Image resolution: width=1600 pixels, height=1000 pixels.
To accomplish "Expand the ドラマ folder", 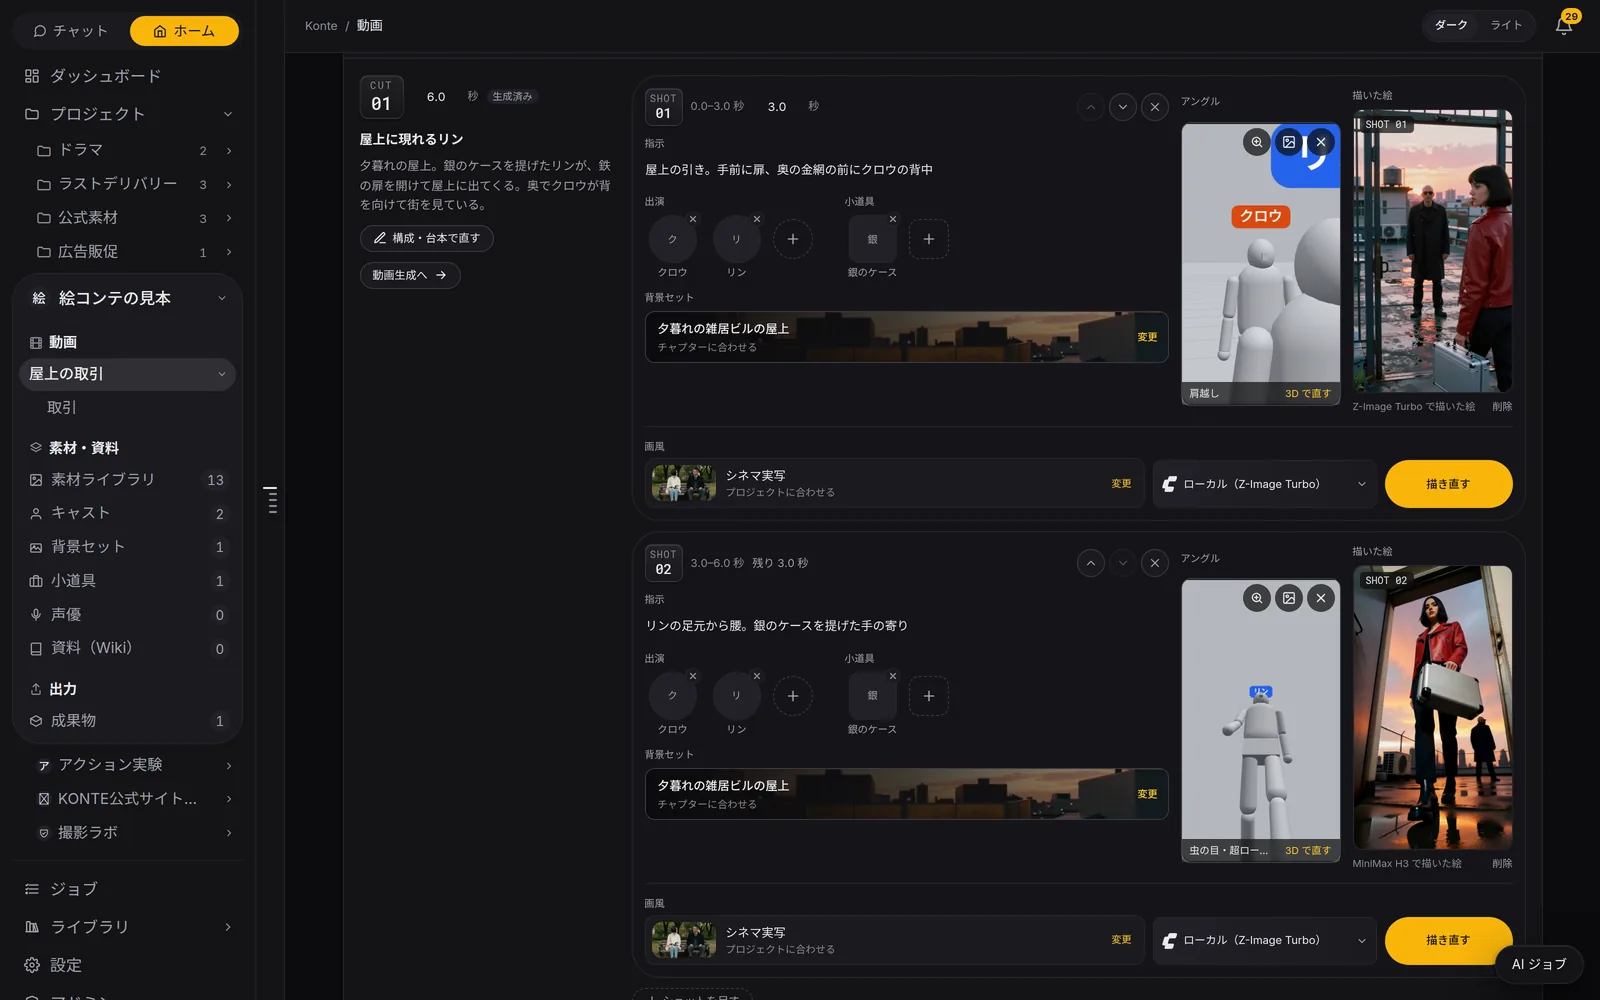I will click(229, 151).
